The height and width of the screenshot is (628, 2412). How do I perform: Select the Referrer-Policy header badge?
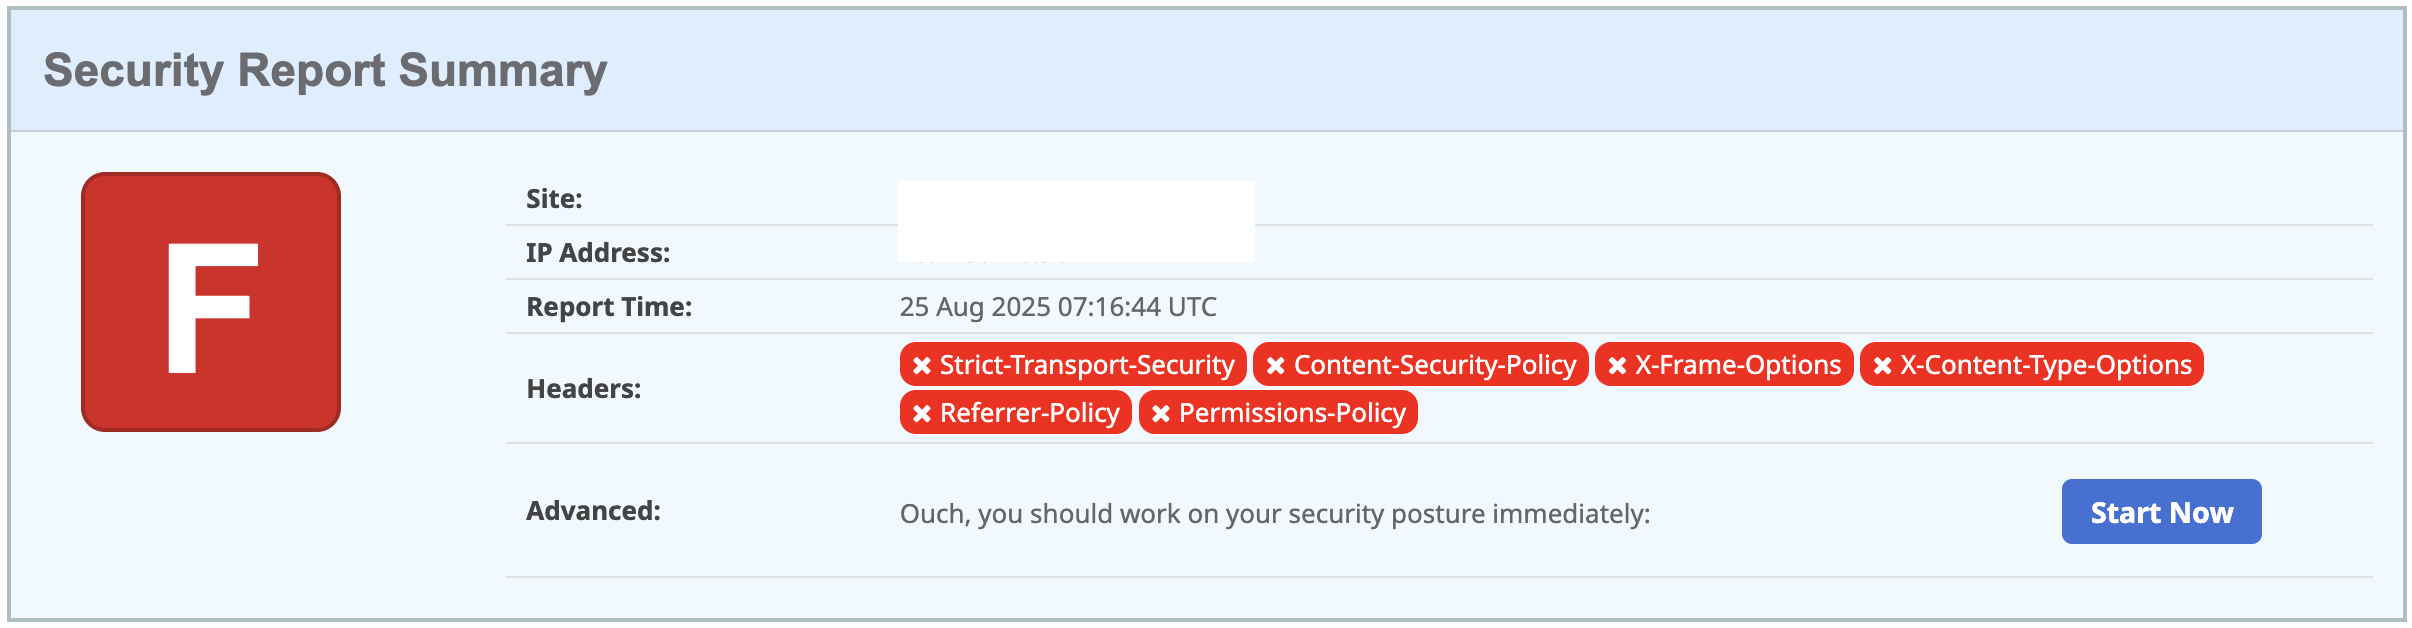click(x=1029, y=413)
